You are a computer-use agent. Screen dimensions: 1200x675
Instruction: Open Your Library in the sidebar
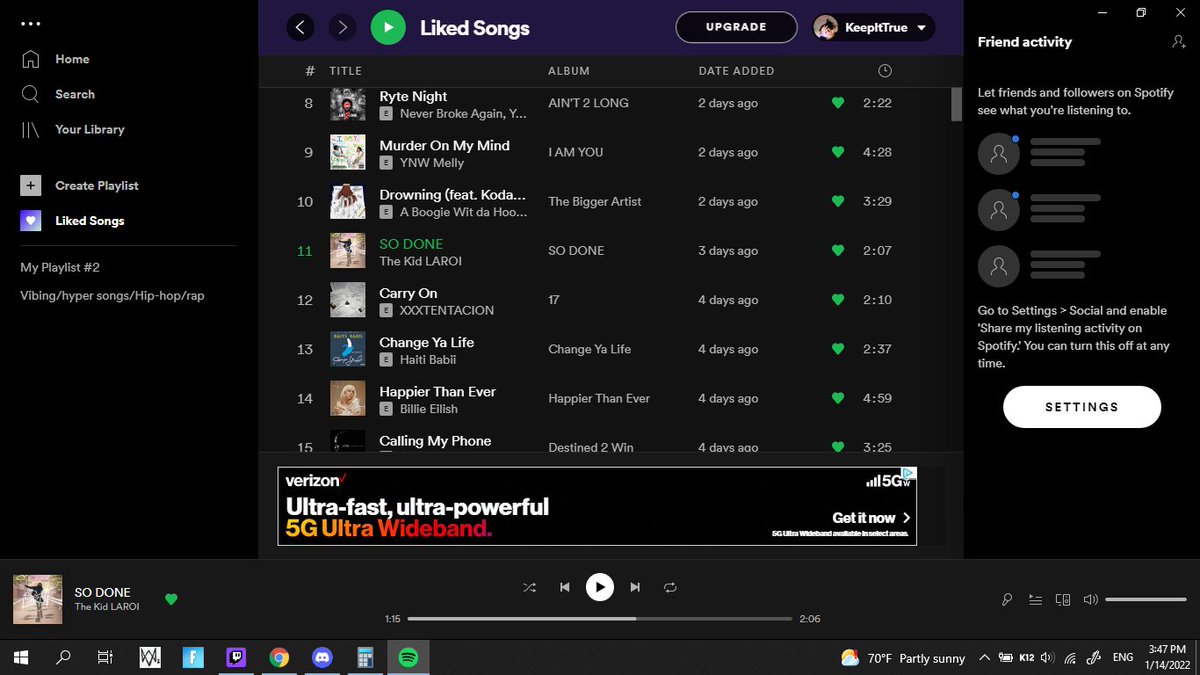[72, 129]
